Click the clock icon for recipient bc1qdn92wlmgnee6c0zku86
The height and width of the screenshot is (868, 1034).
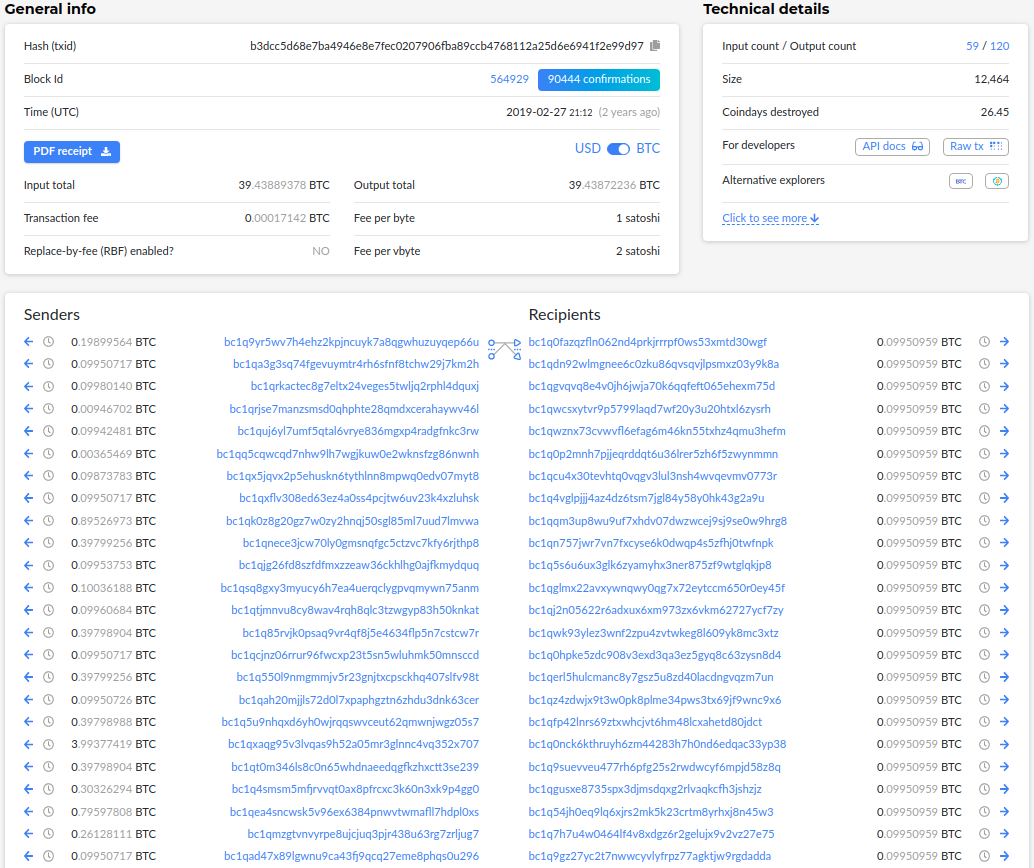(x=984, y=363)
